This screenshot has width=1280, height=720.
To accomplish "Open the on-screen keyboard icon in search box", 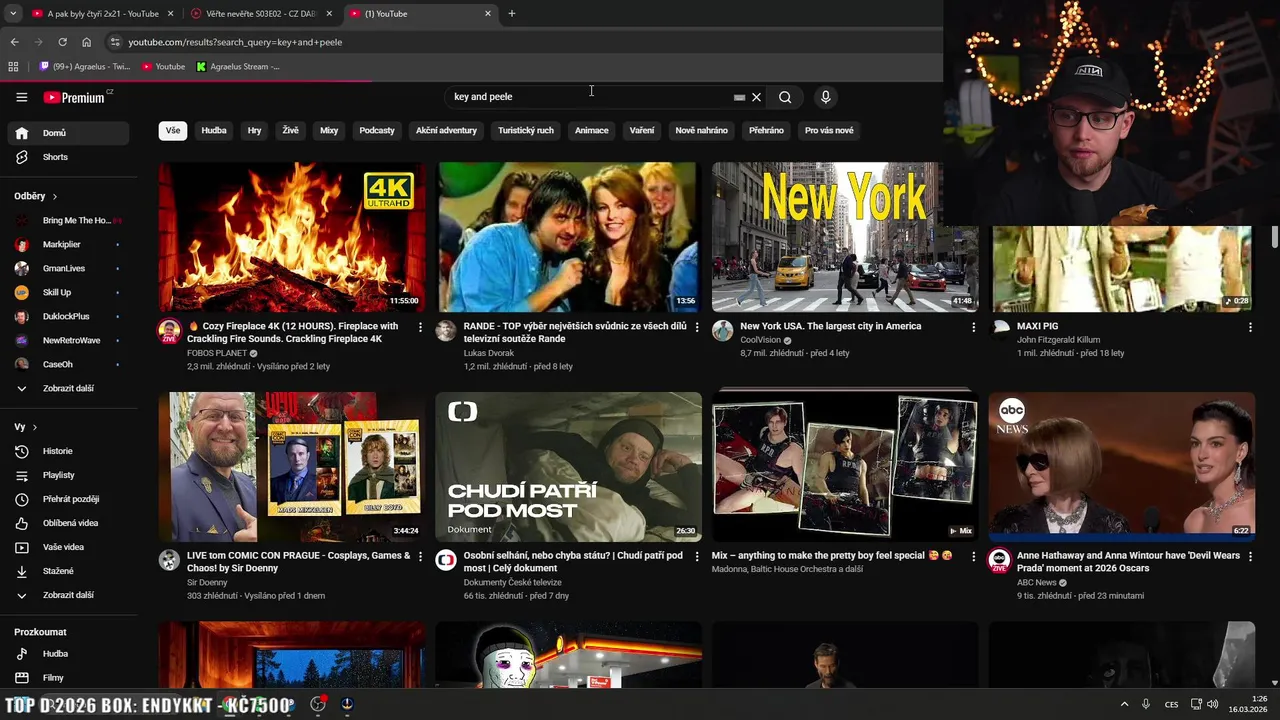I will [739, 97].
